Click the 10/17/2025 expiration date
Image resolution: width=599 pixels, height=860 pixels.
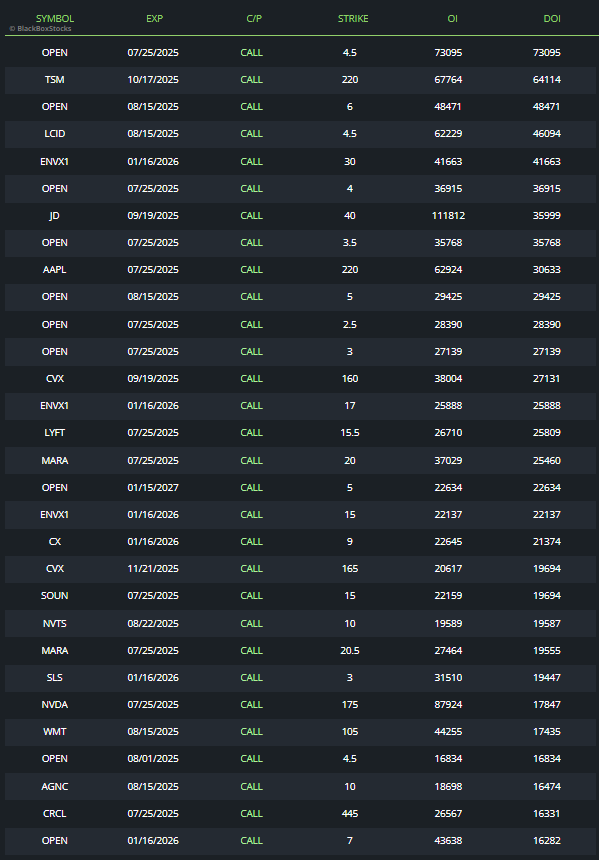click(x=153, y=80)
